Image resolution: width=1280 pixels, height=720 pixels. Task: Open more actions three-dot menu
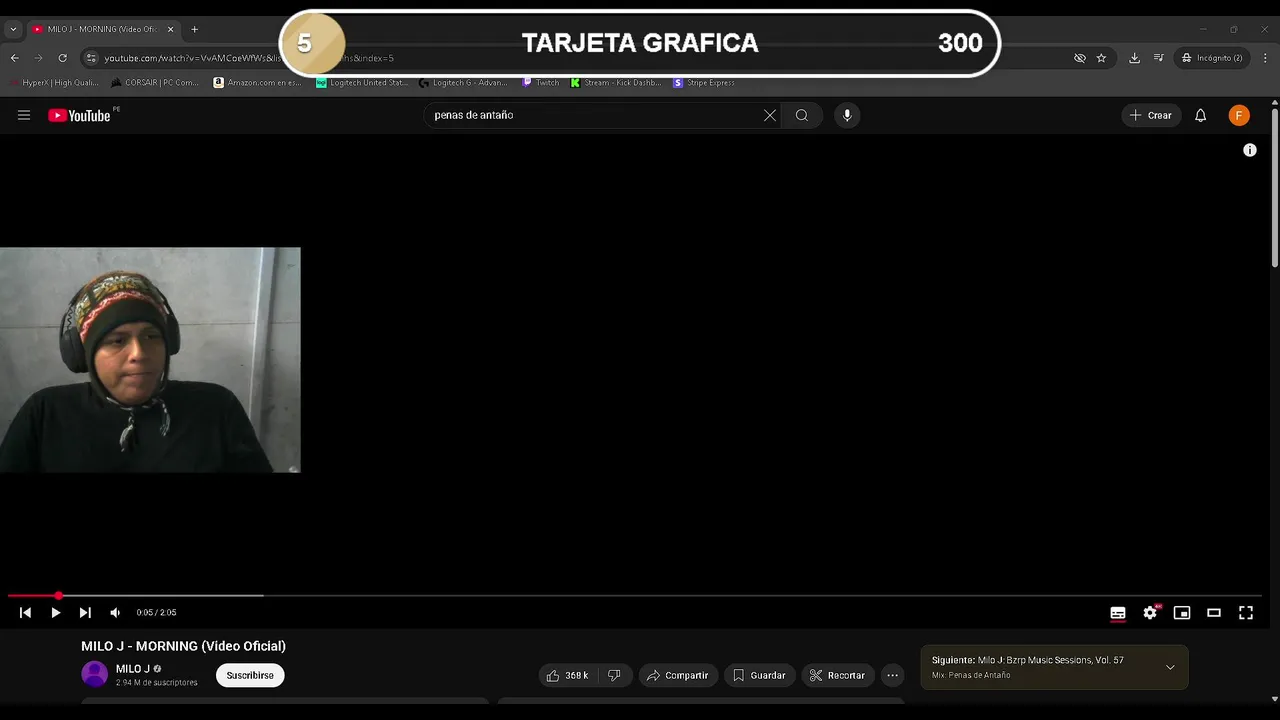point(892,676)
